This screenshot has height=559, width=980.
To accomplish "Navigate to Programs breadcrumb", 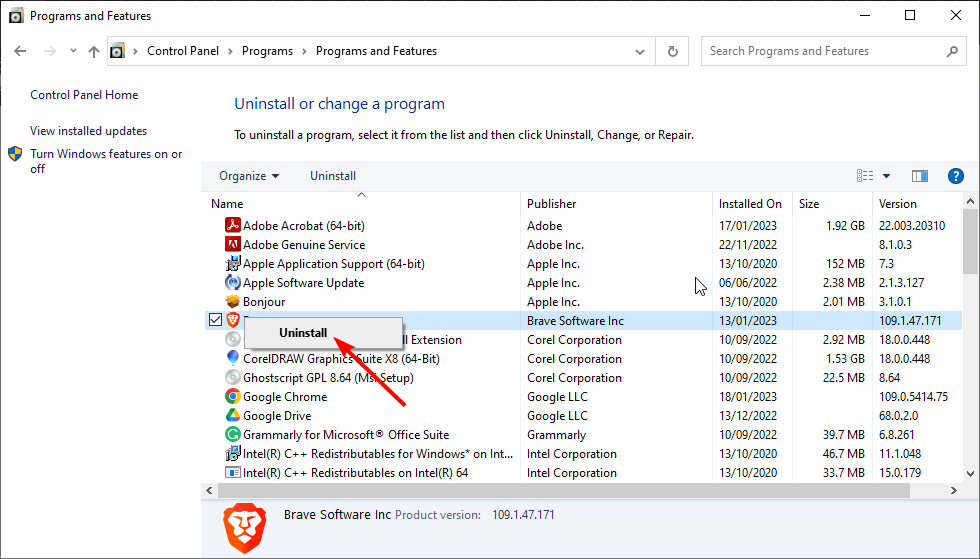I will click(x=268, y=51).
